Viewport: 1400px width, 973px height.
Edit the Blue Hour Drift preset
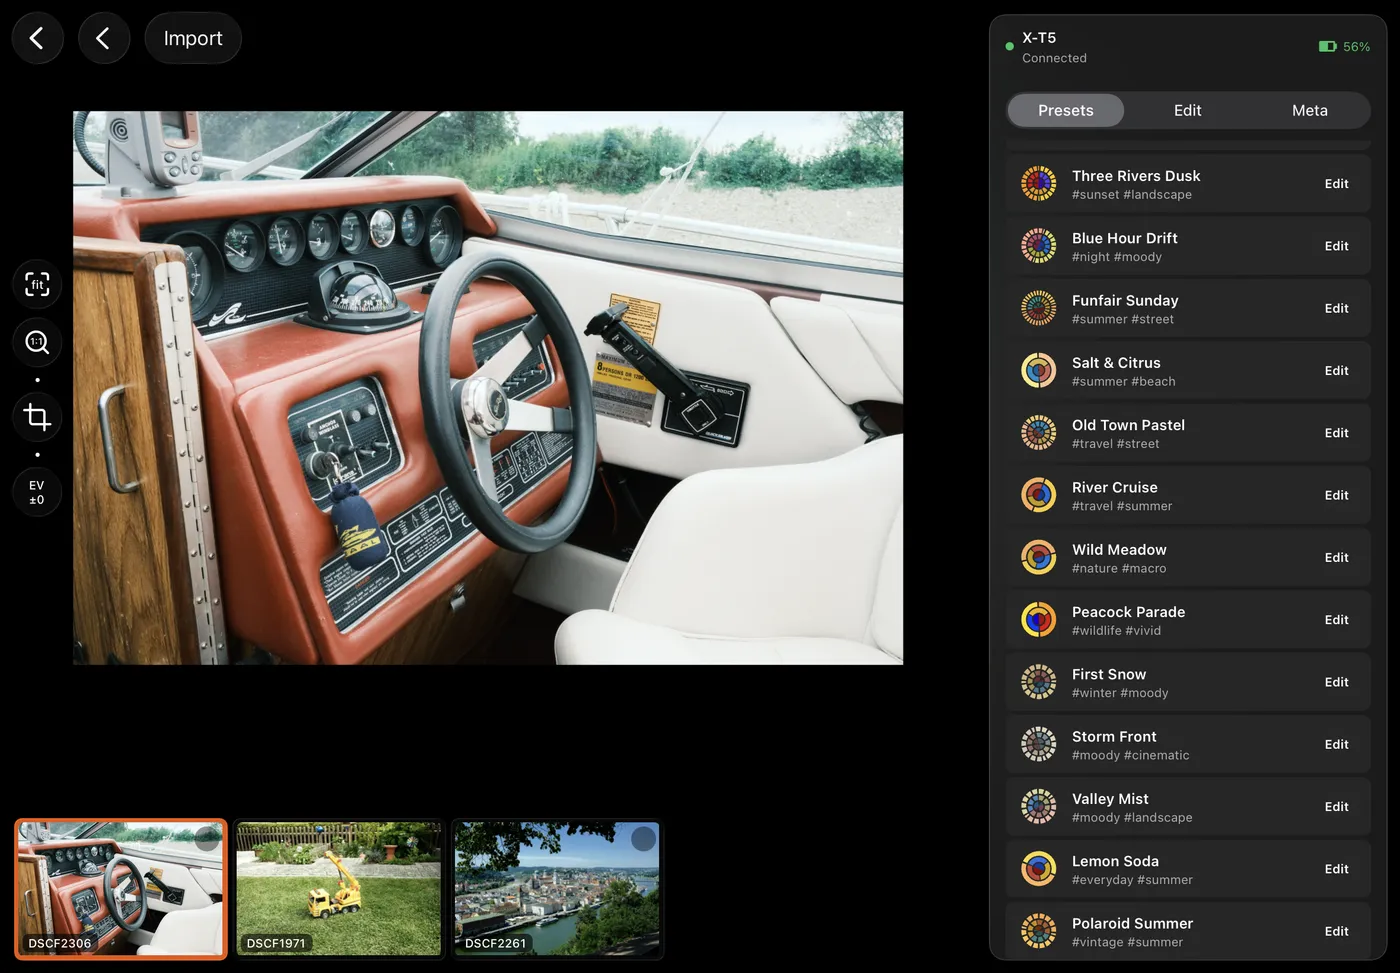click(1336, 246)
